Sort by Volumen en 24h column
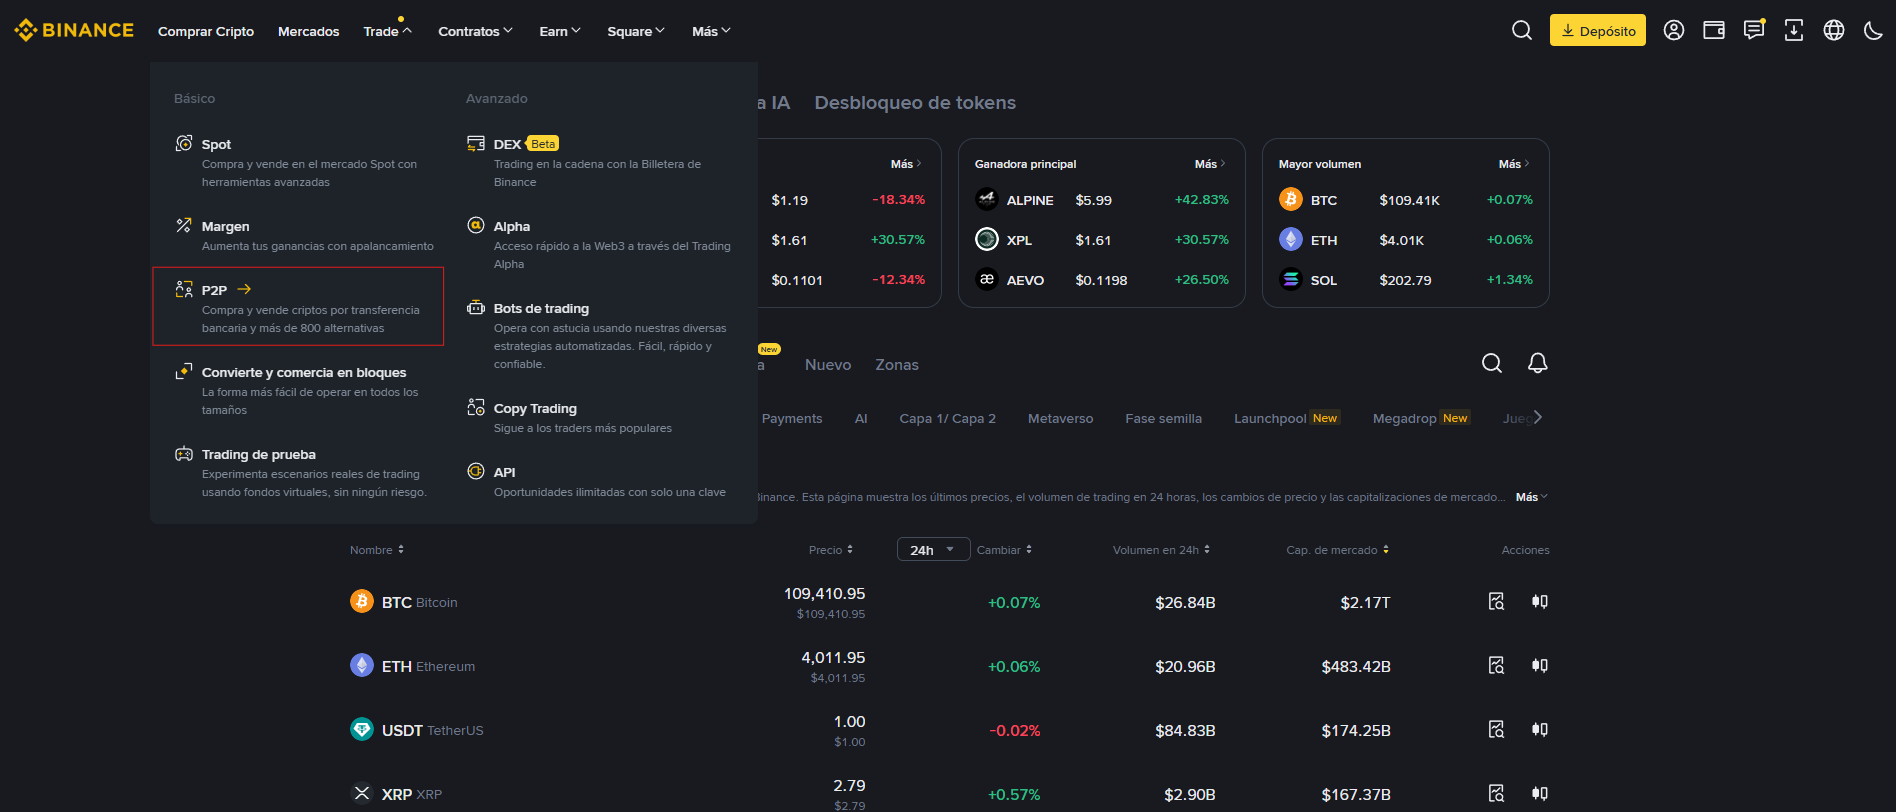Viewport: 1896px width, 812px height. click(1161, 550)
